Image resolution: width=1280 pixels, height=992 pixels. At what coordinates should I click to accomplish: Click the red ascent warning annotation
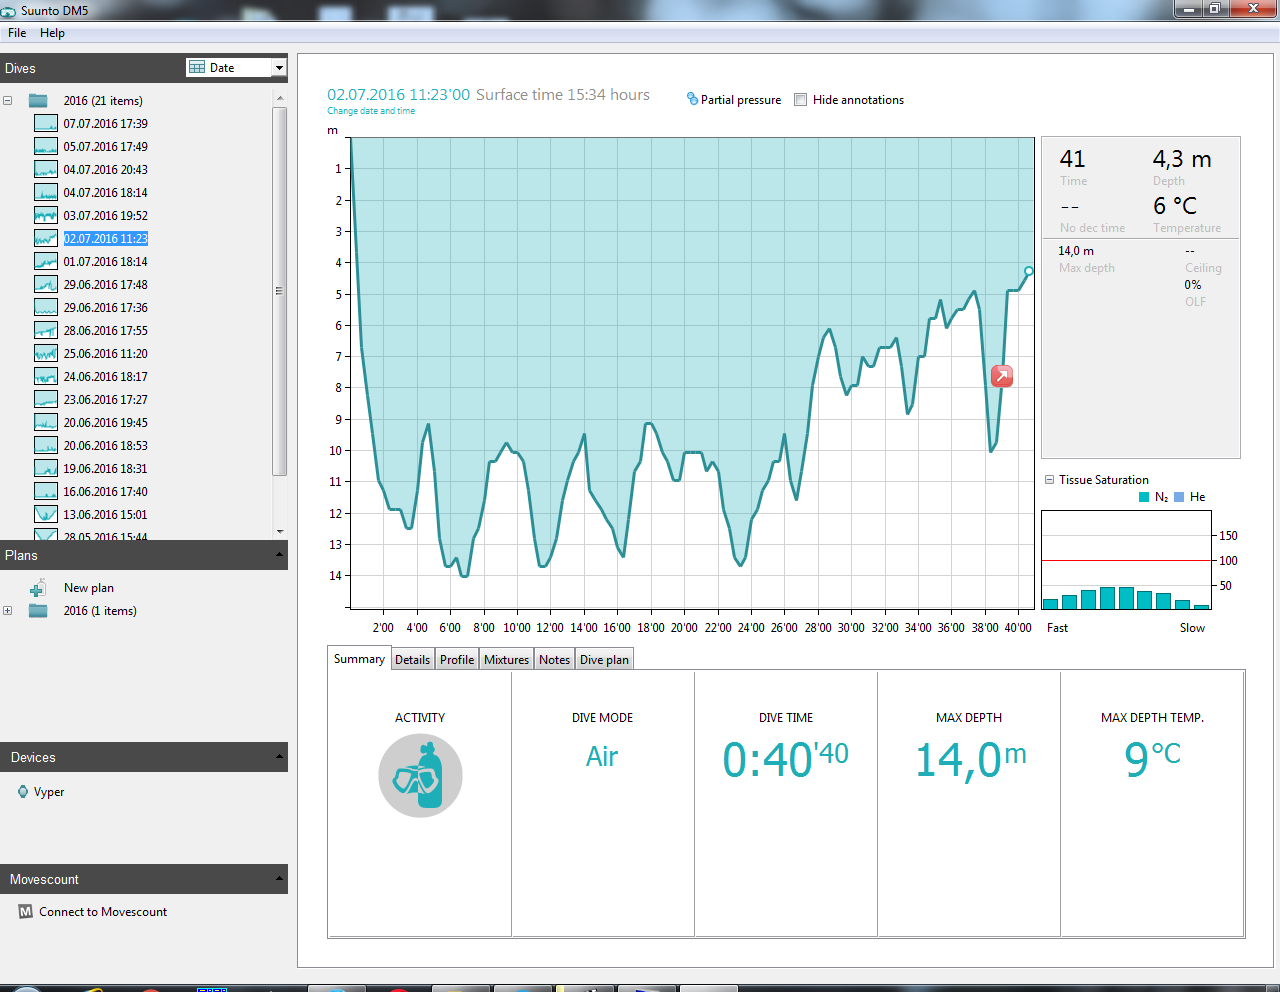coord(1002,376)
